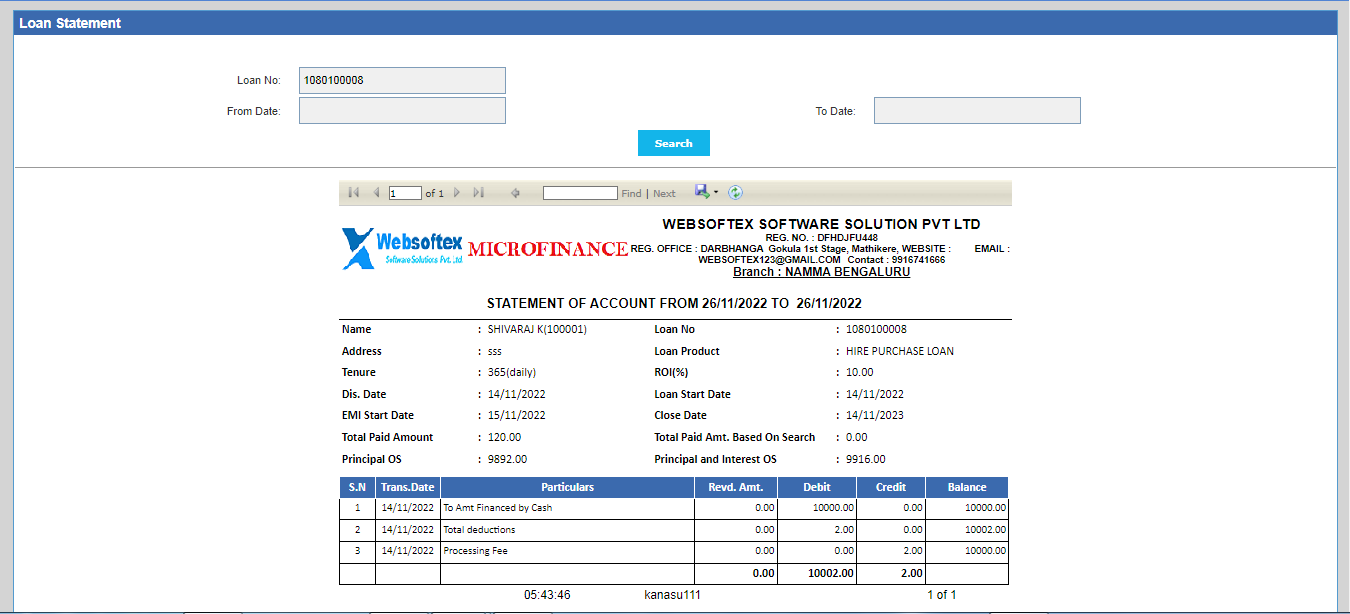
Task: Click the Principal and Interest OS value 9916.00
Action: [865, 459]
